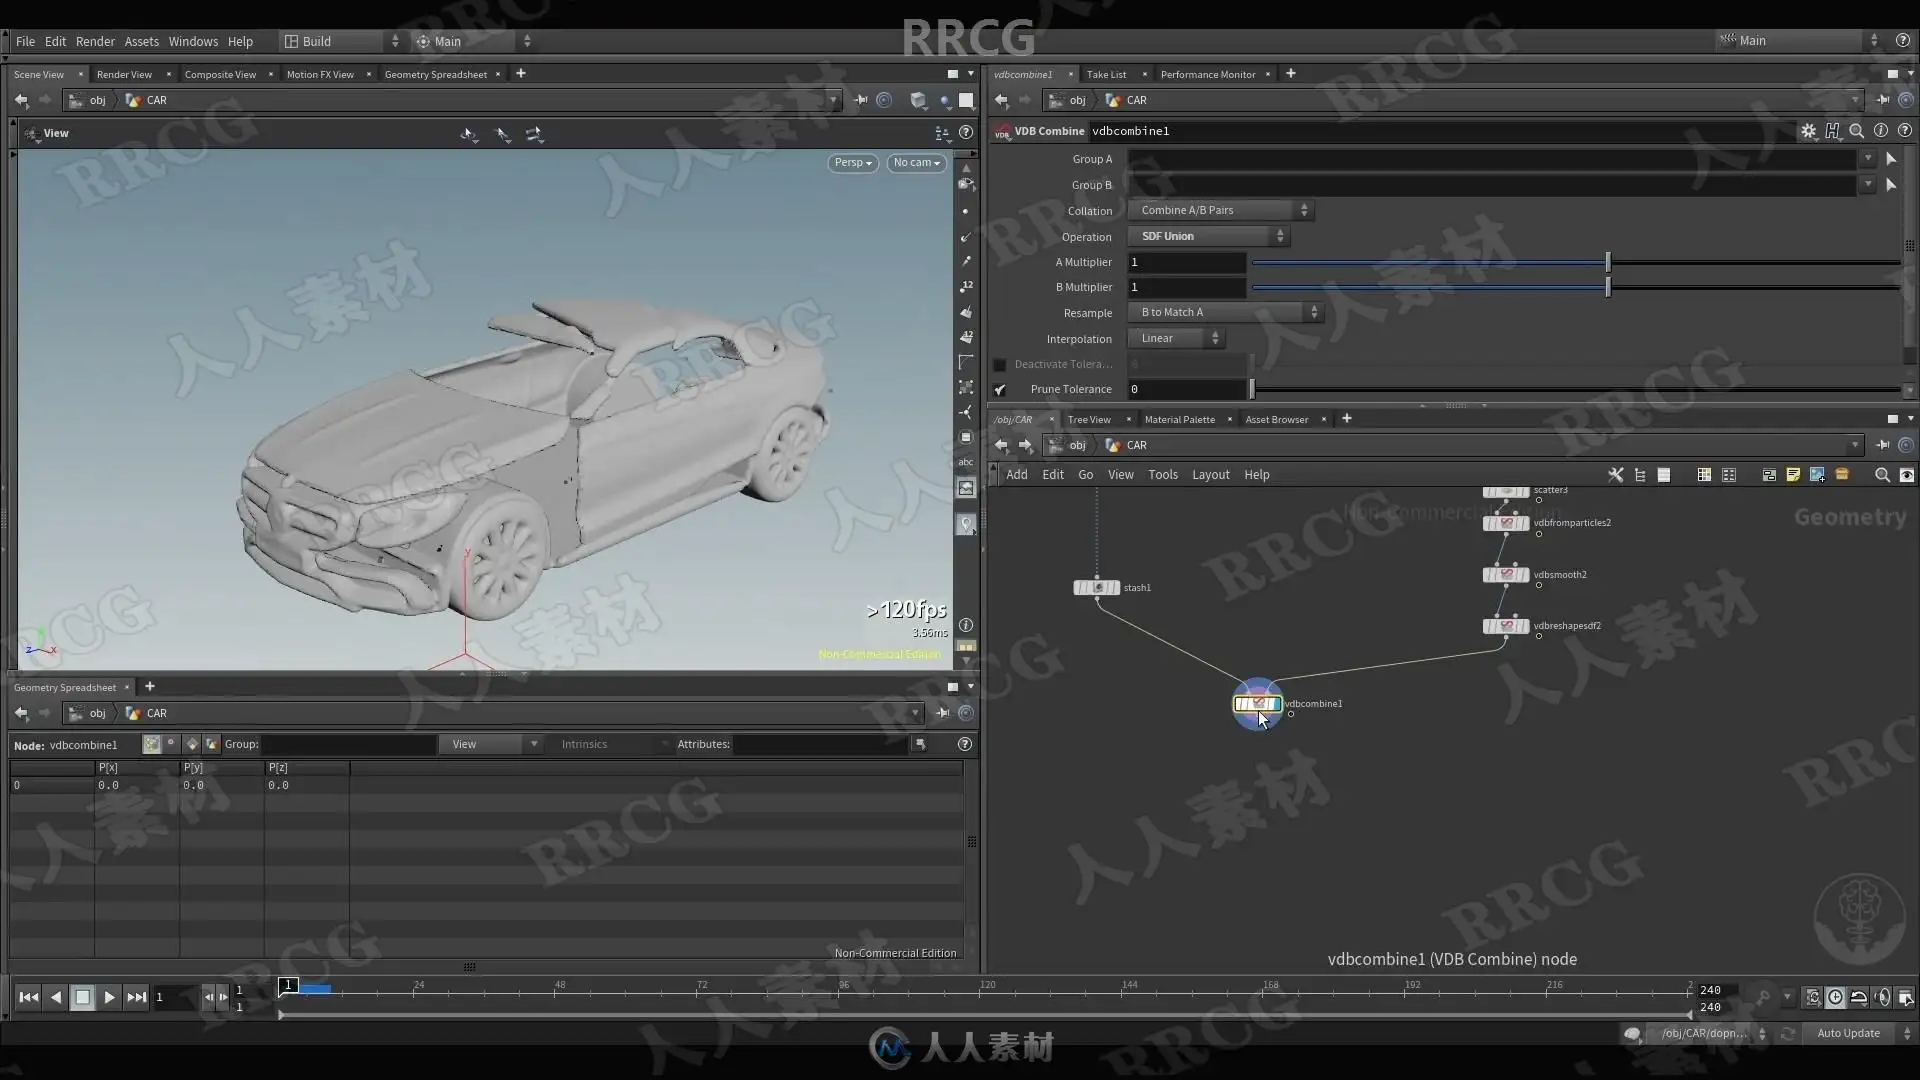Image resolution: width=1920 pixels, height=1080 pixels.
Task: Open the Operation SDF Union dropdown
Action: (1210, 237)
